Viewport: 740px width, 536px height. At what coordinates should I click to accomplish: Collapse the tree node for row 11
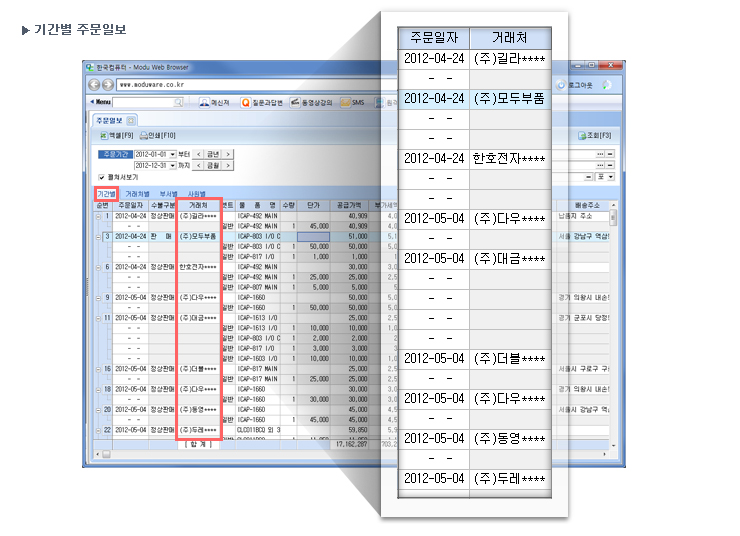(98, 317)
